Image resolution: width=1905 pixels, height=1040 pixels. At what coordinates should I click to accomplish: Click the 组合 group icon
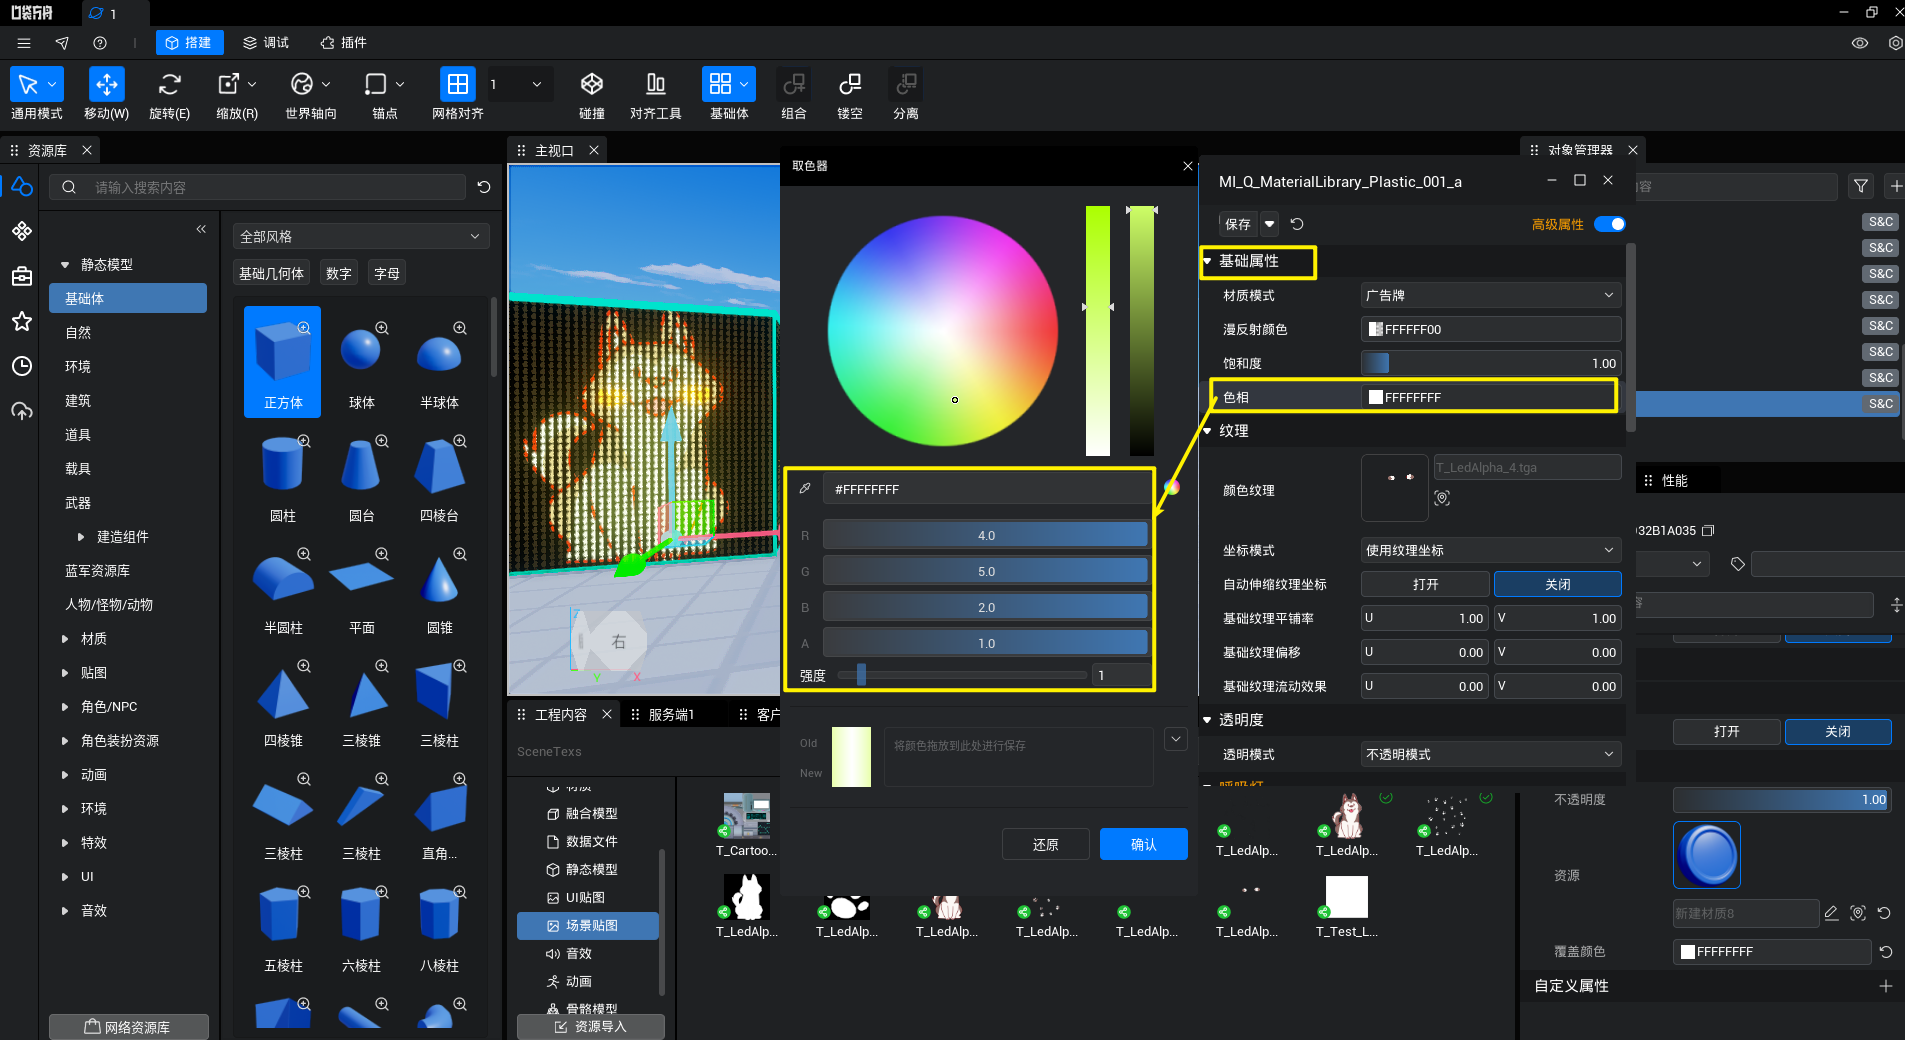pyautogui.click(x=794, y=84)
